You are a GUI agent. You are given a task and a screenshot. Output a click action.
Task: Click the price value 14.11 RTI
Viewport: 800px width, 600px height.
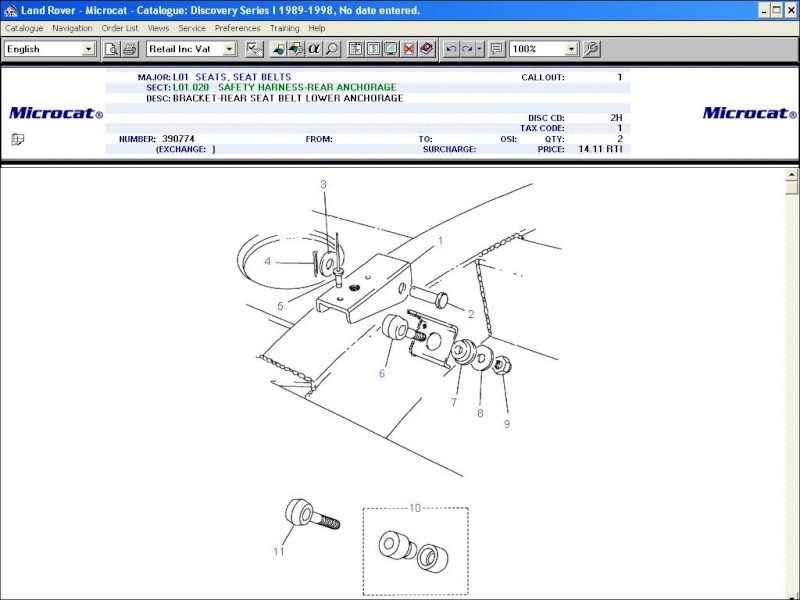(600, 149)
